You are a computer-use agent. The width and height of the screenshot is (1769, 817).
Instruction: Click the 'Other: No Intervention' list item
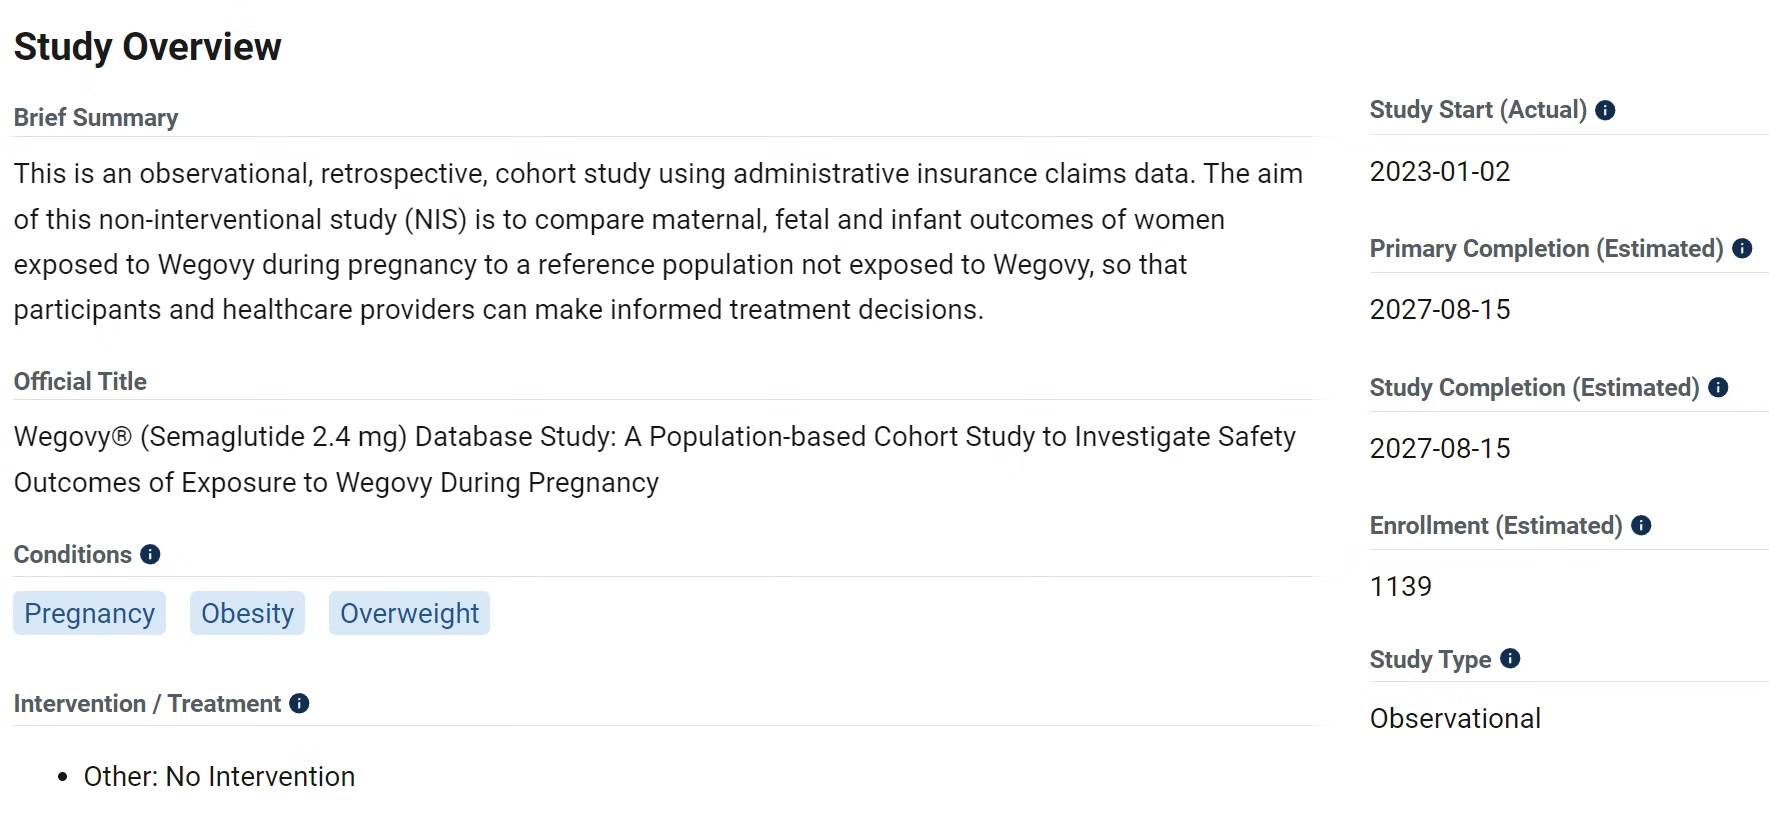click(219, 777)
